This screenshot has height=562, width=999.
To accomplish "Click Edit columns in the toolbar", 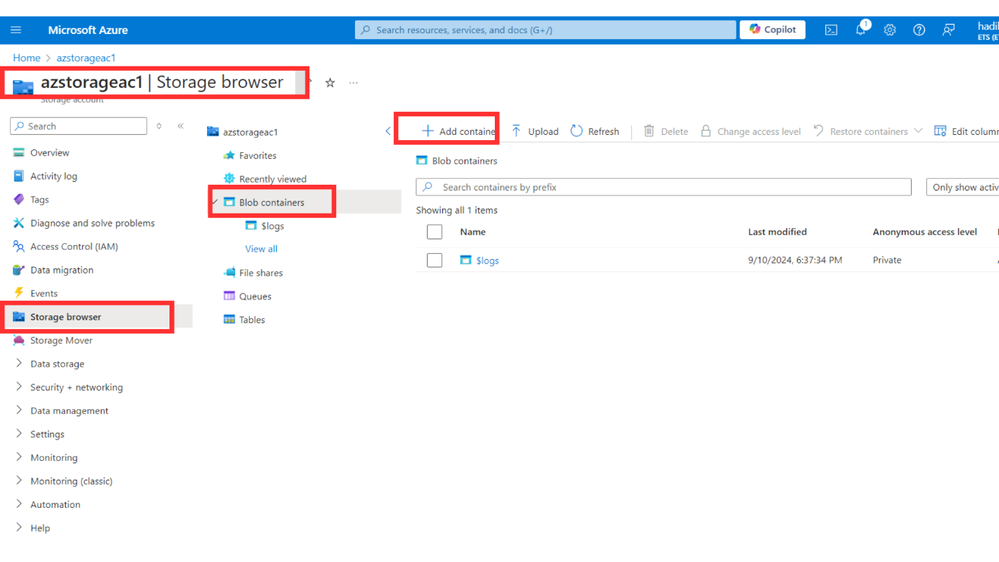I will pos(967,131).
